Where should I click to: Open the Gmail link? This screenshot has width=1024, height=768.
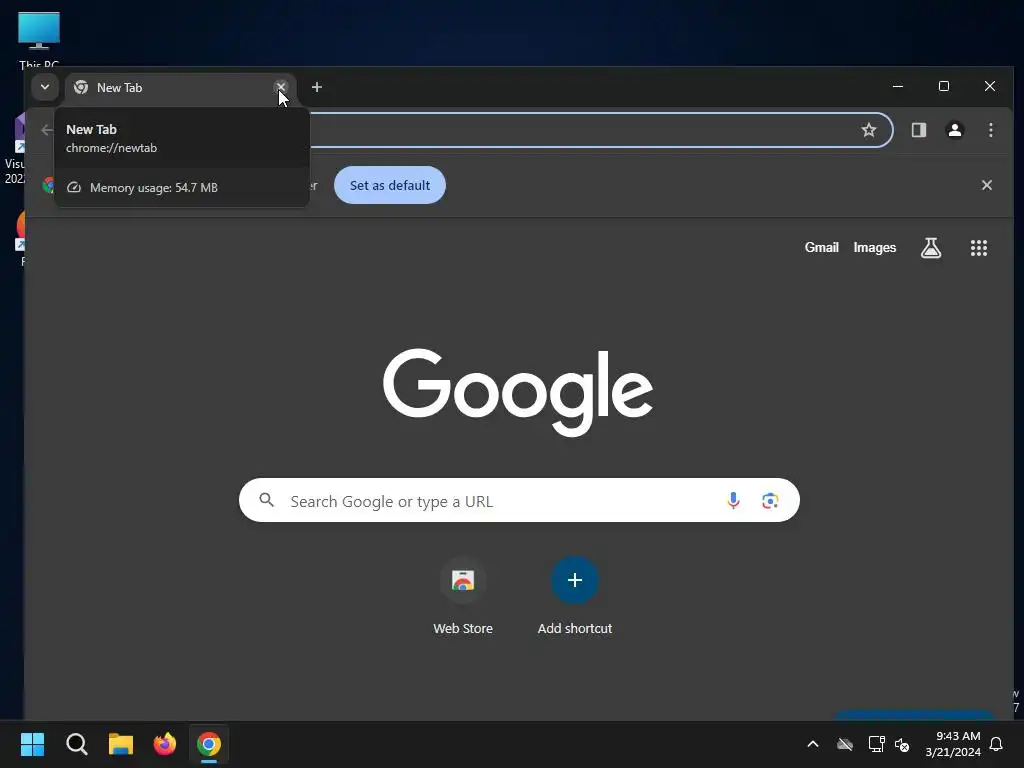tap(822, 248)
